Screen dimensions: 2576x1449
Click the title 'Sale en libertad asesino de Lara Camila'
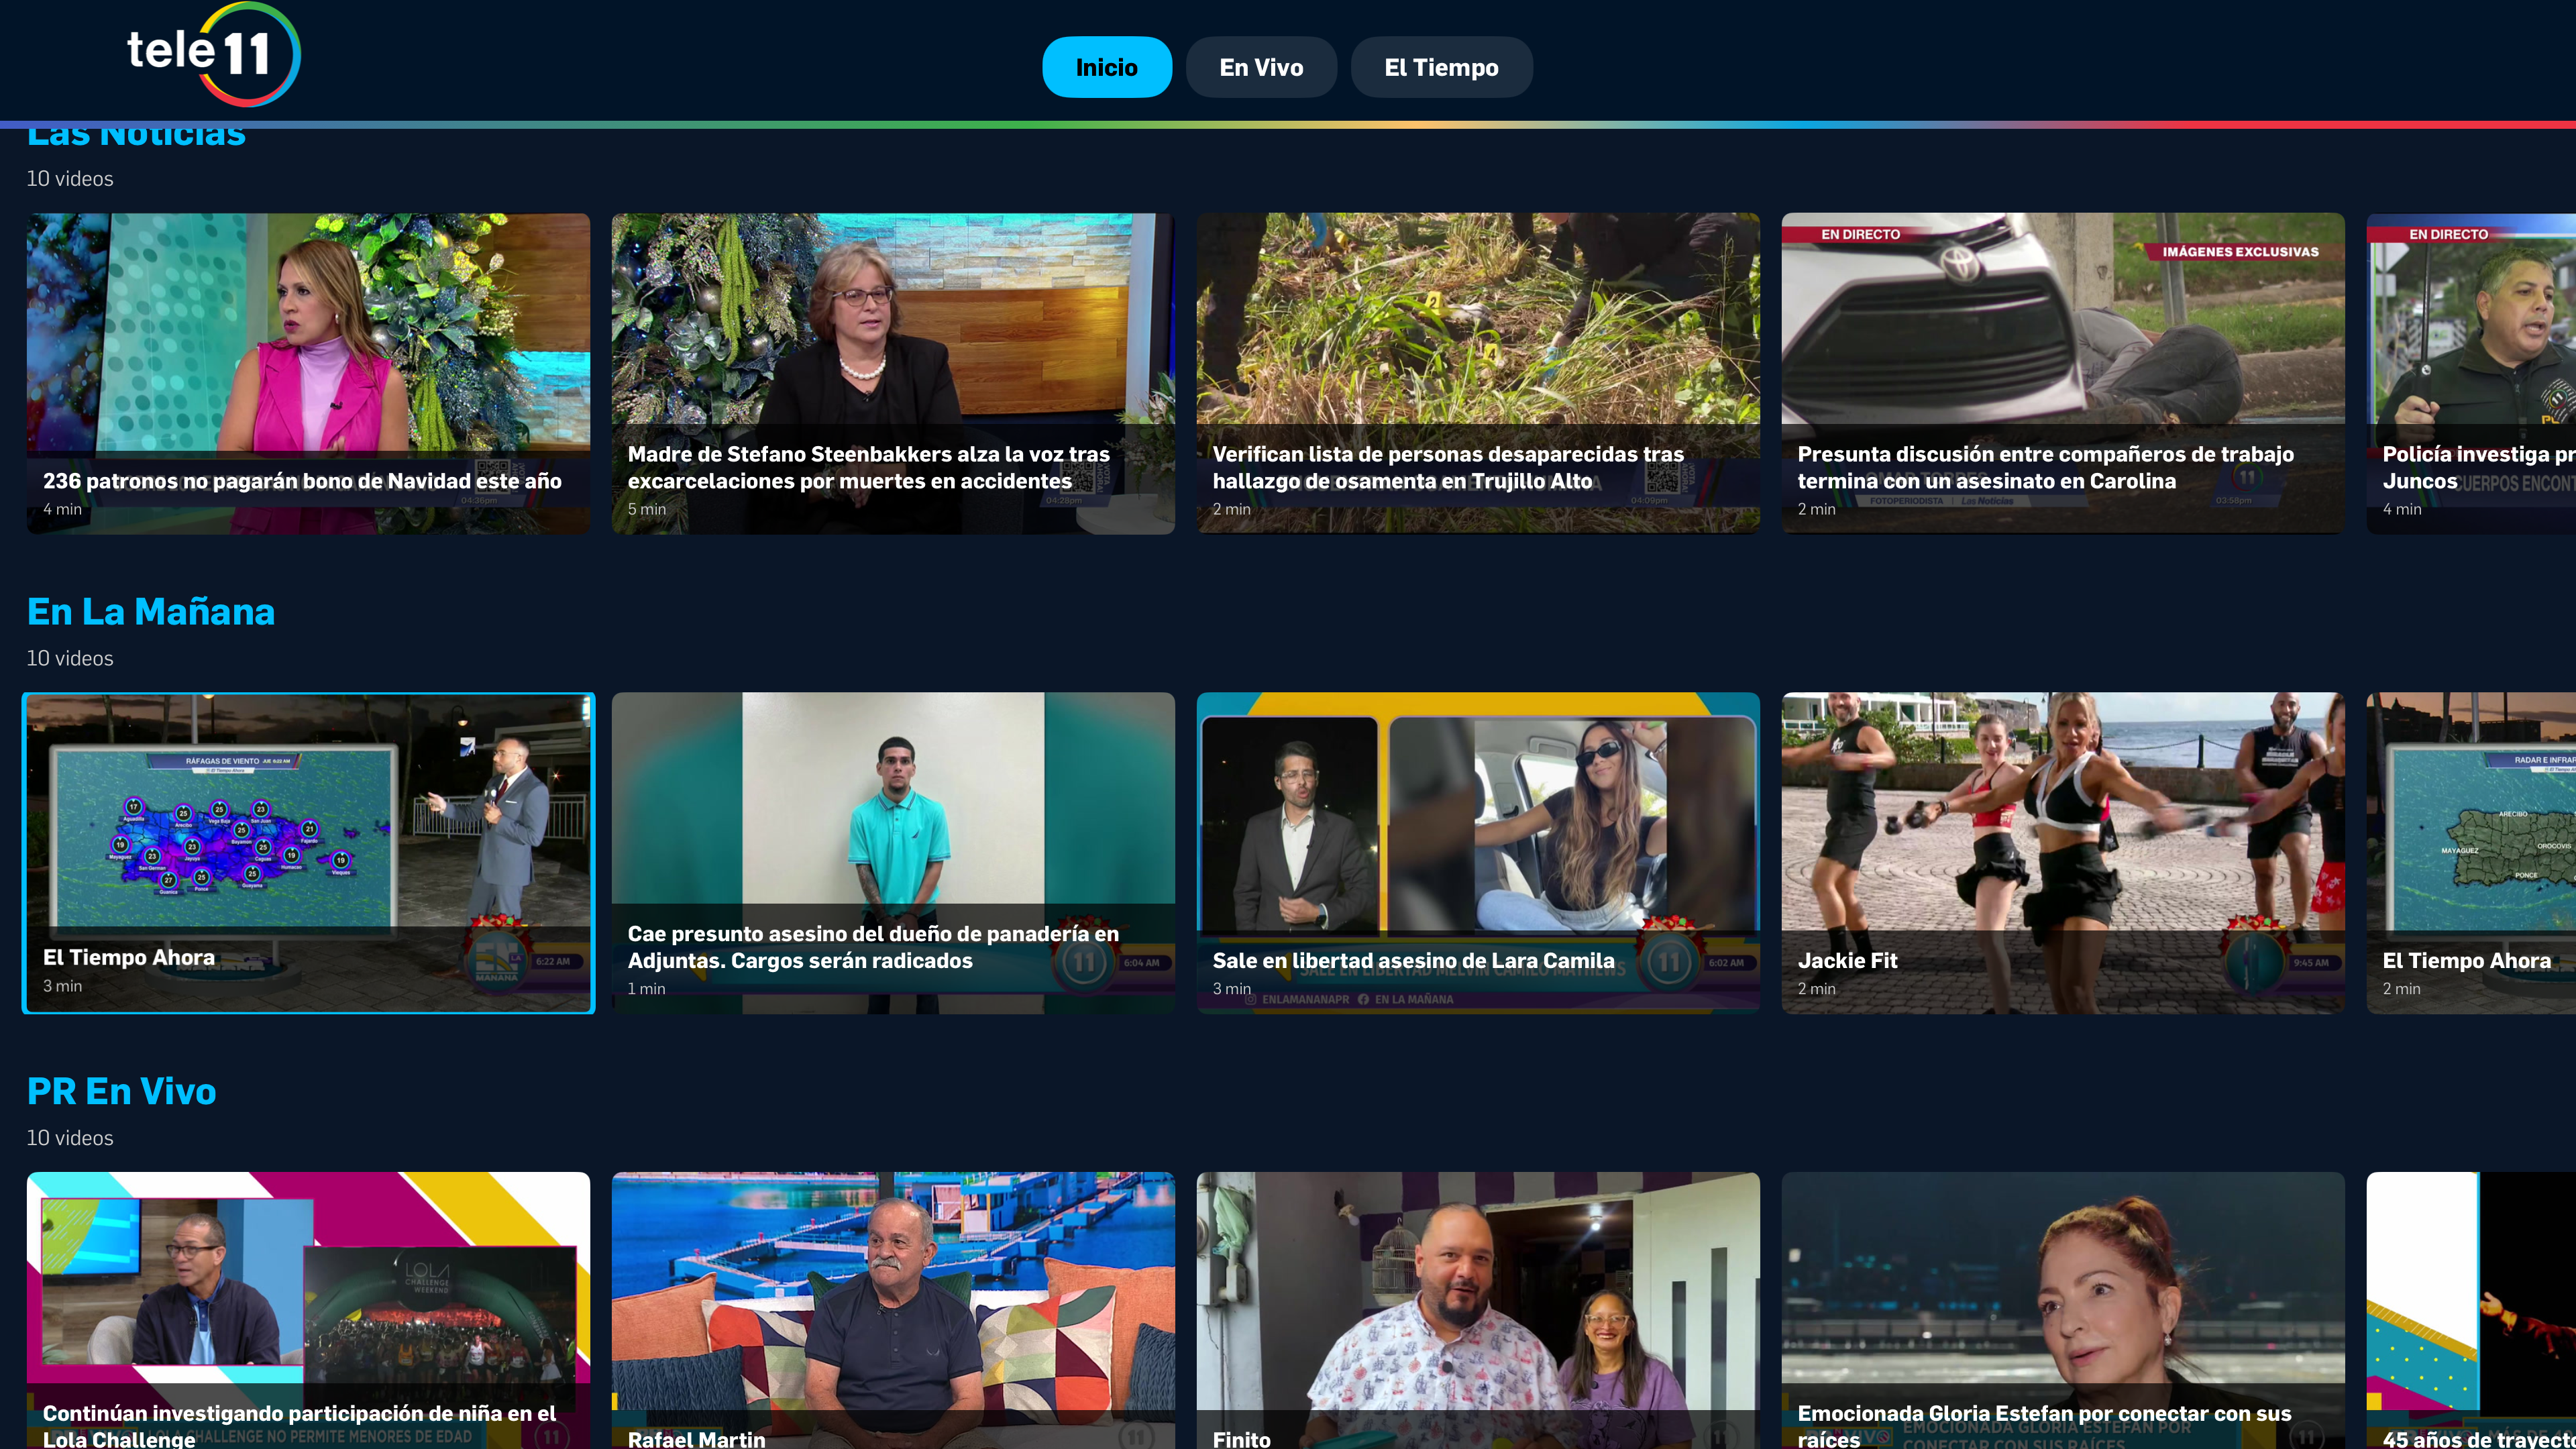tap(1413, 961)
